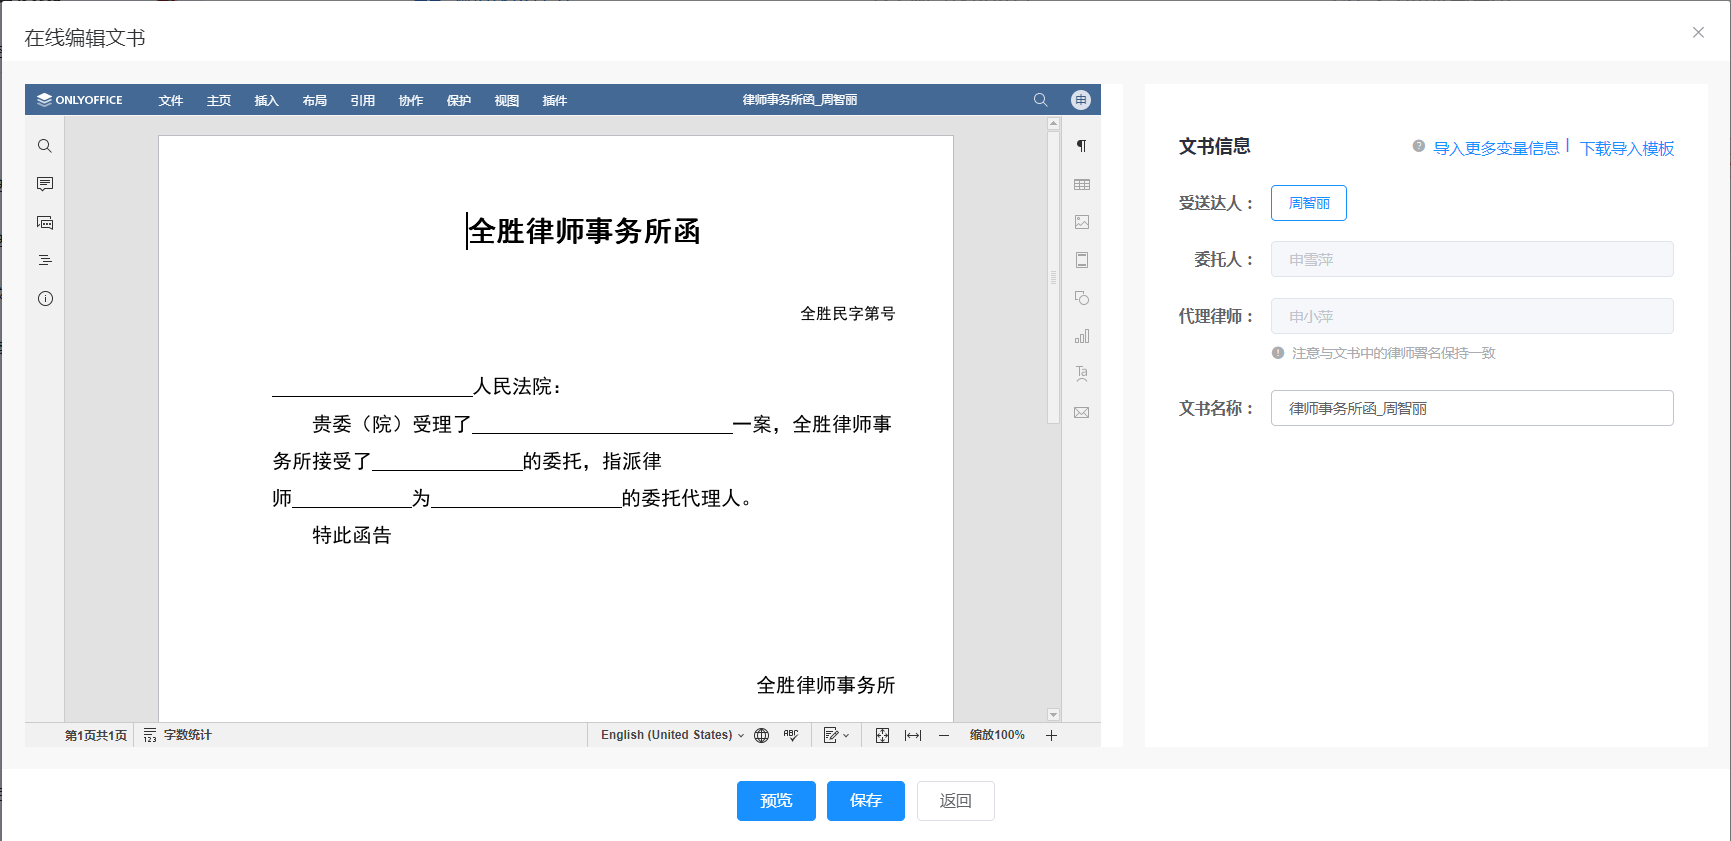
Task: Click ONLYOFFICE logo in header
Action: coord(80,100)
